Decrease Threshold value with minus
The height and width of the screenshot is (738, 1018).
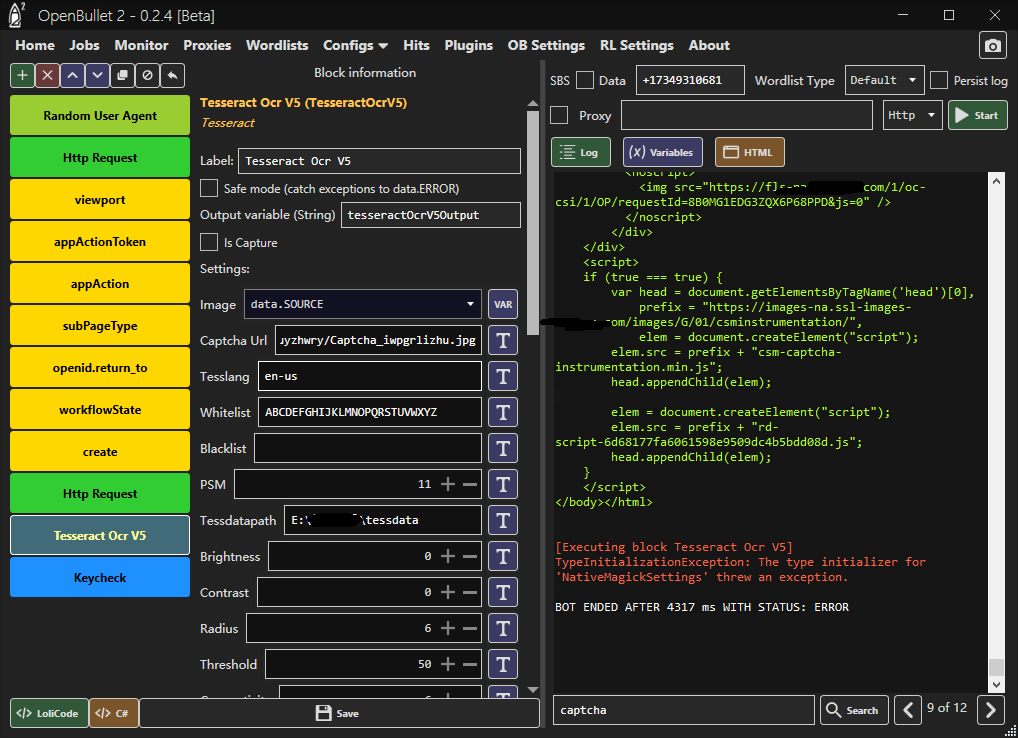pyautogui.click(x=470, y=665)
